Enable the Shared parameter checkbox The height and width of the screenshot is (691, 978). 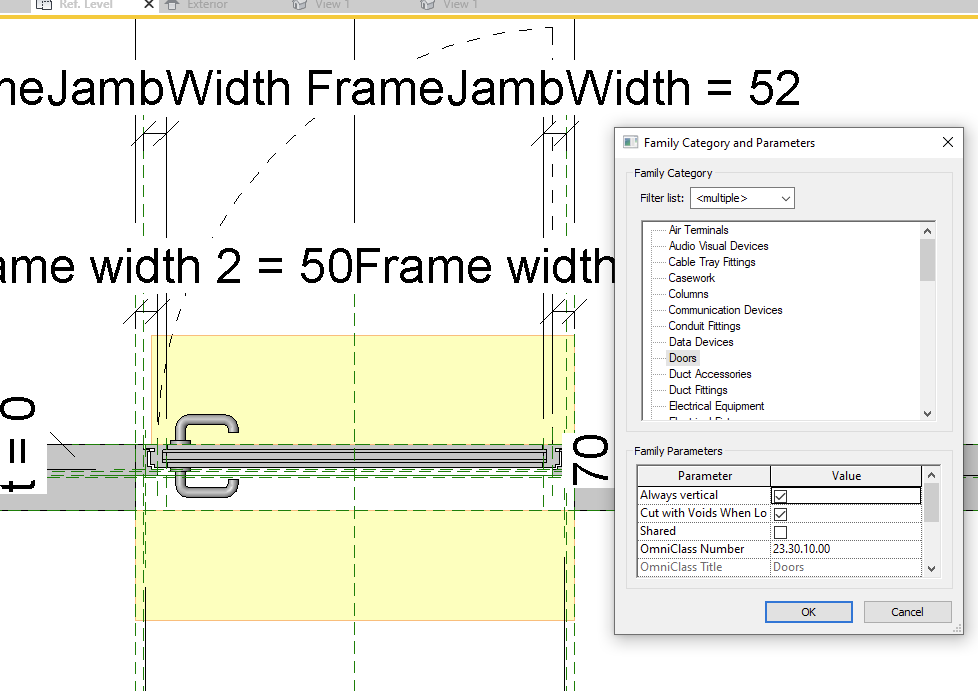(x=780, y=531)
